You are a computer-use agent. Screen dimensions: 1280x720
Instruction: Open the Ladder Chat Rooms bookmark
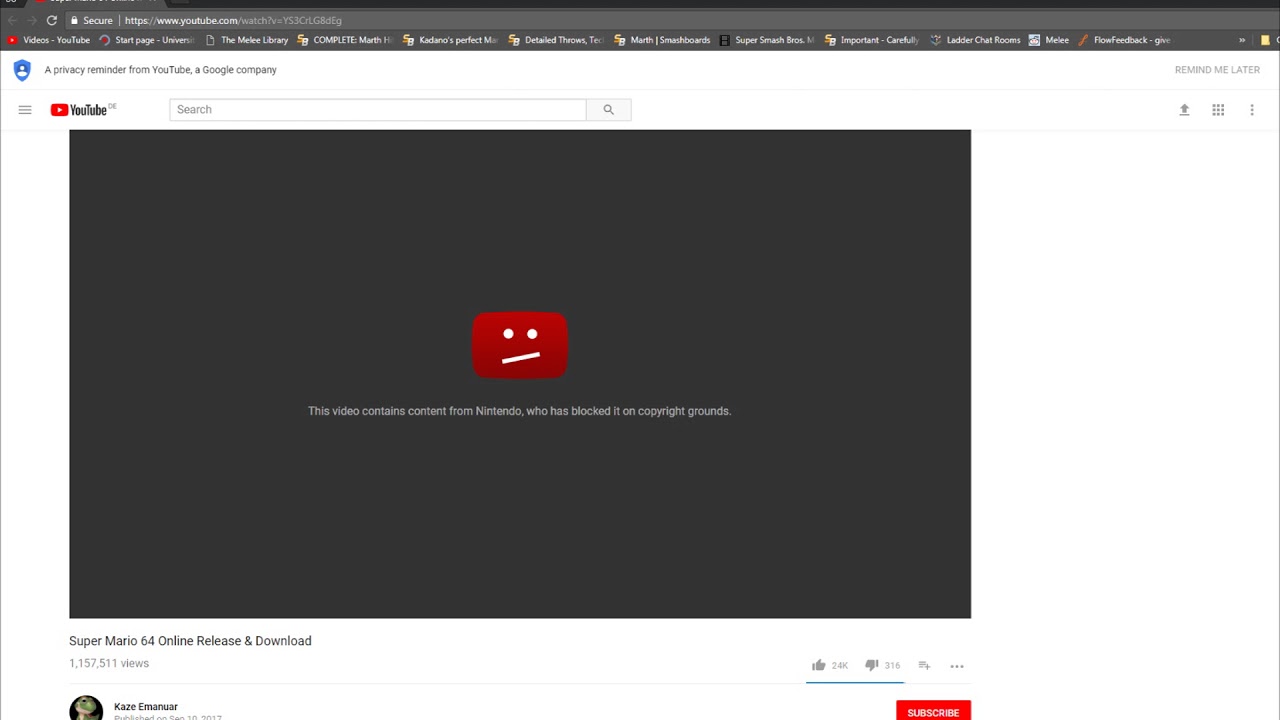tap(976, 40)
